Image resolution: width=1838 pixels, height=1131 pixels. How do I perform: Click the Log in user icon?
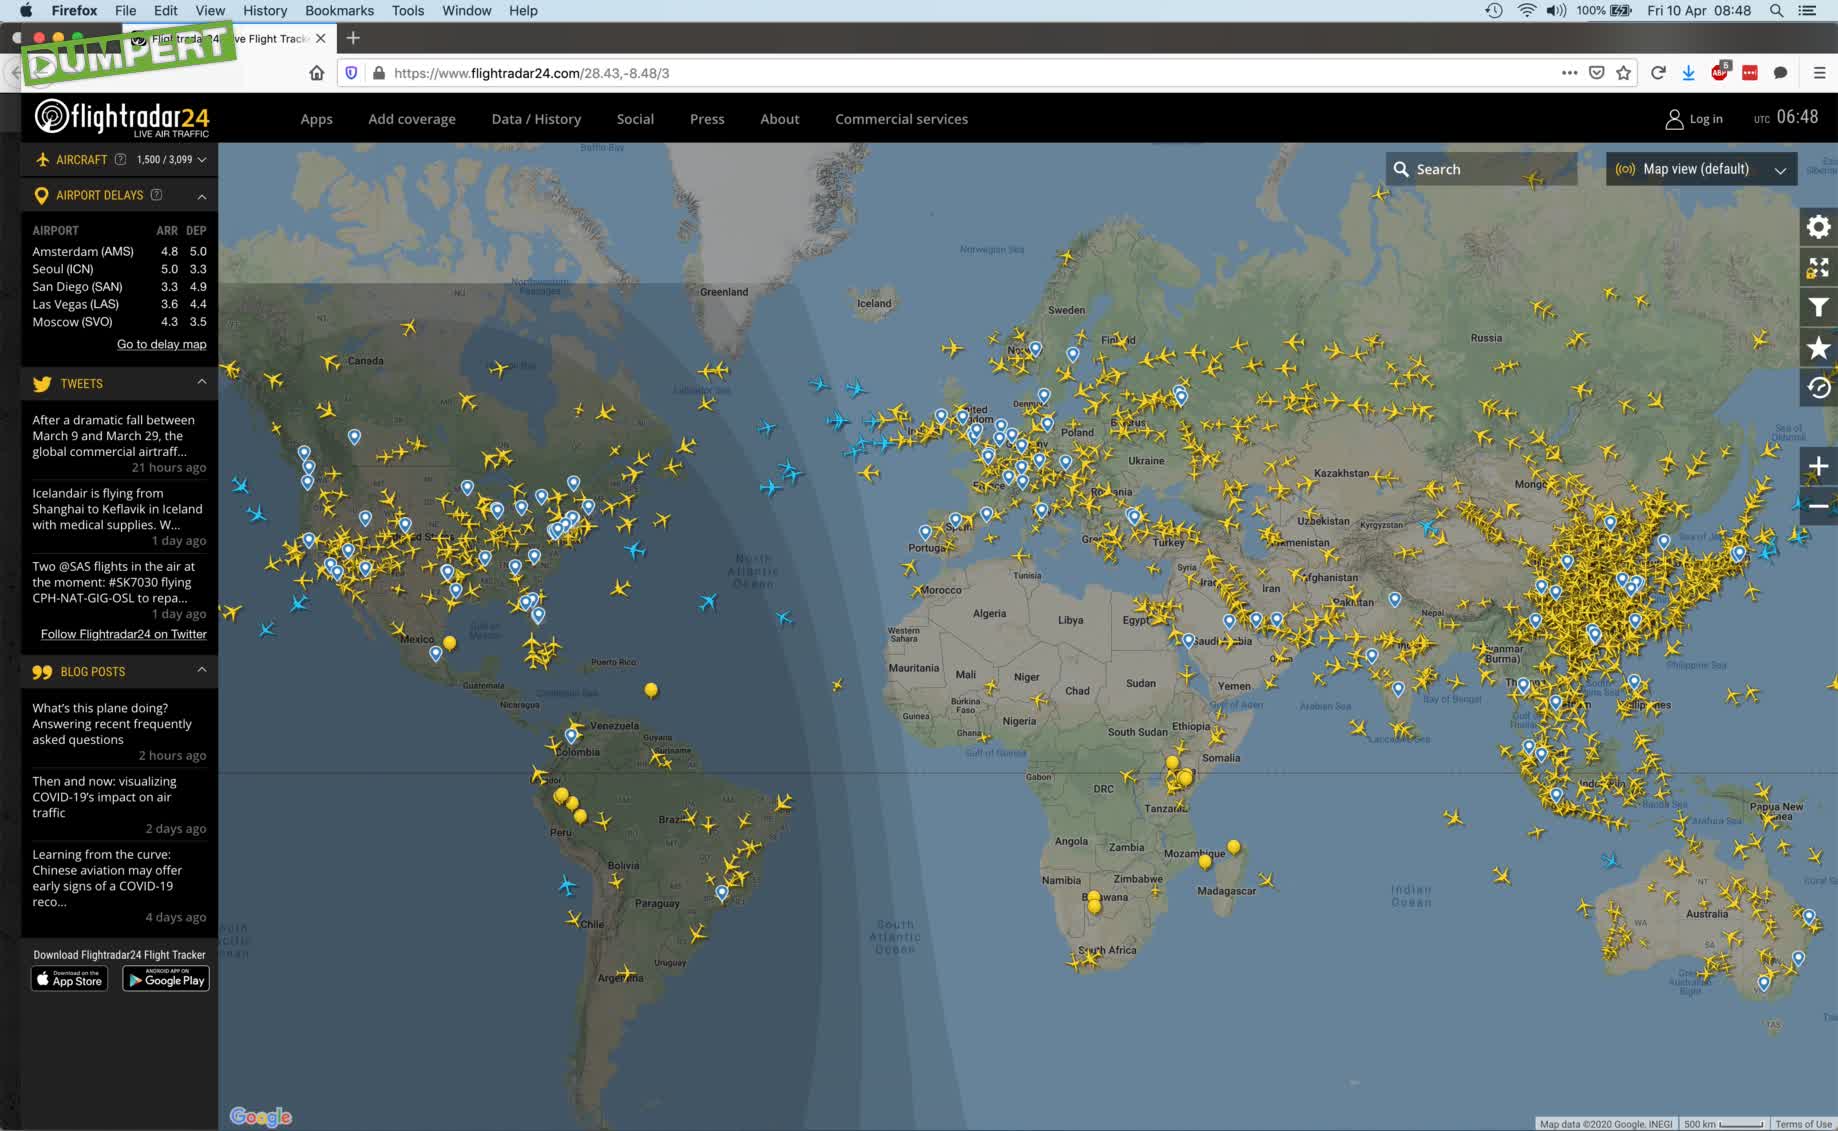coord(1674,119)
